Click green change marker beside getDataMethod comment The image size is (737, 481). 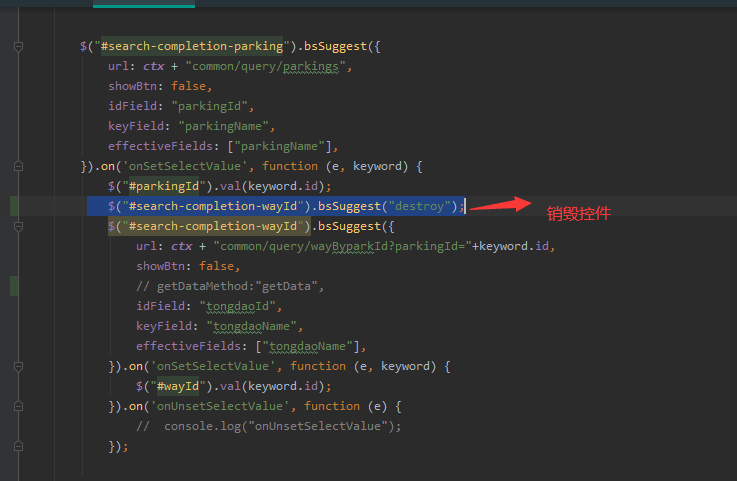coord(14,286)
